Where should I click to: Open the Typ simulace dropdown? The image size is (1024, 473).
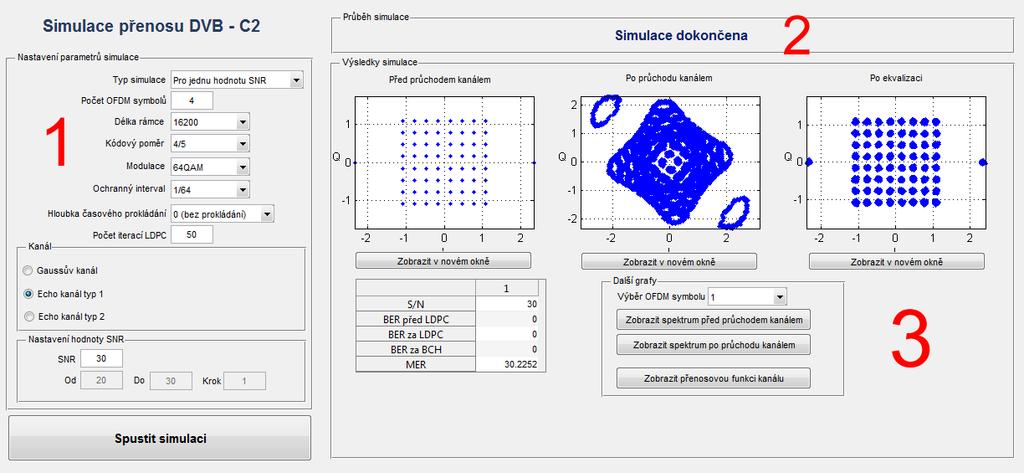237,80
